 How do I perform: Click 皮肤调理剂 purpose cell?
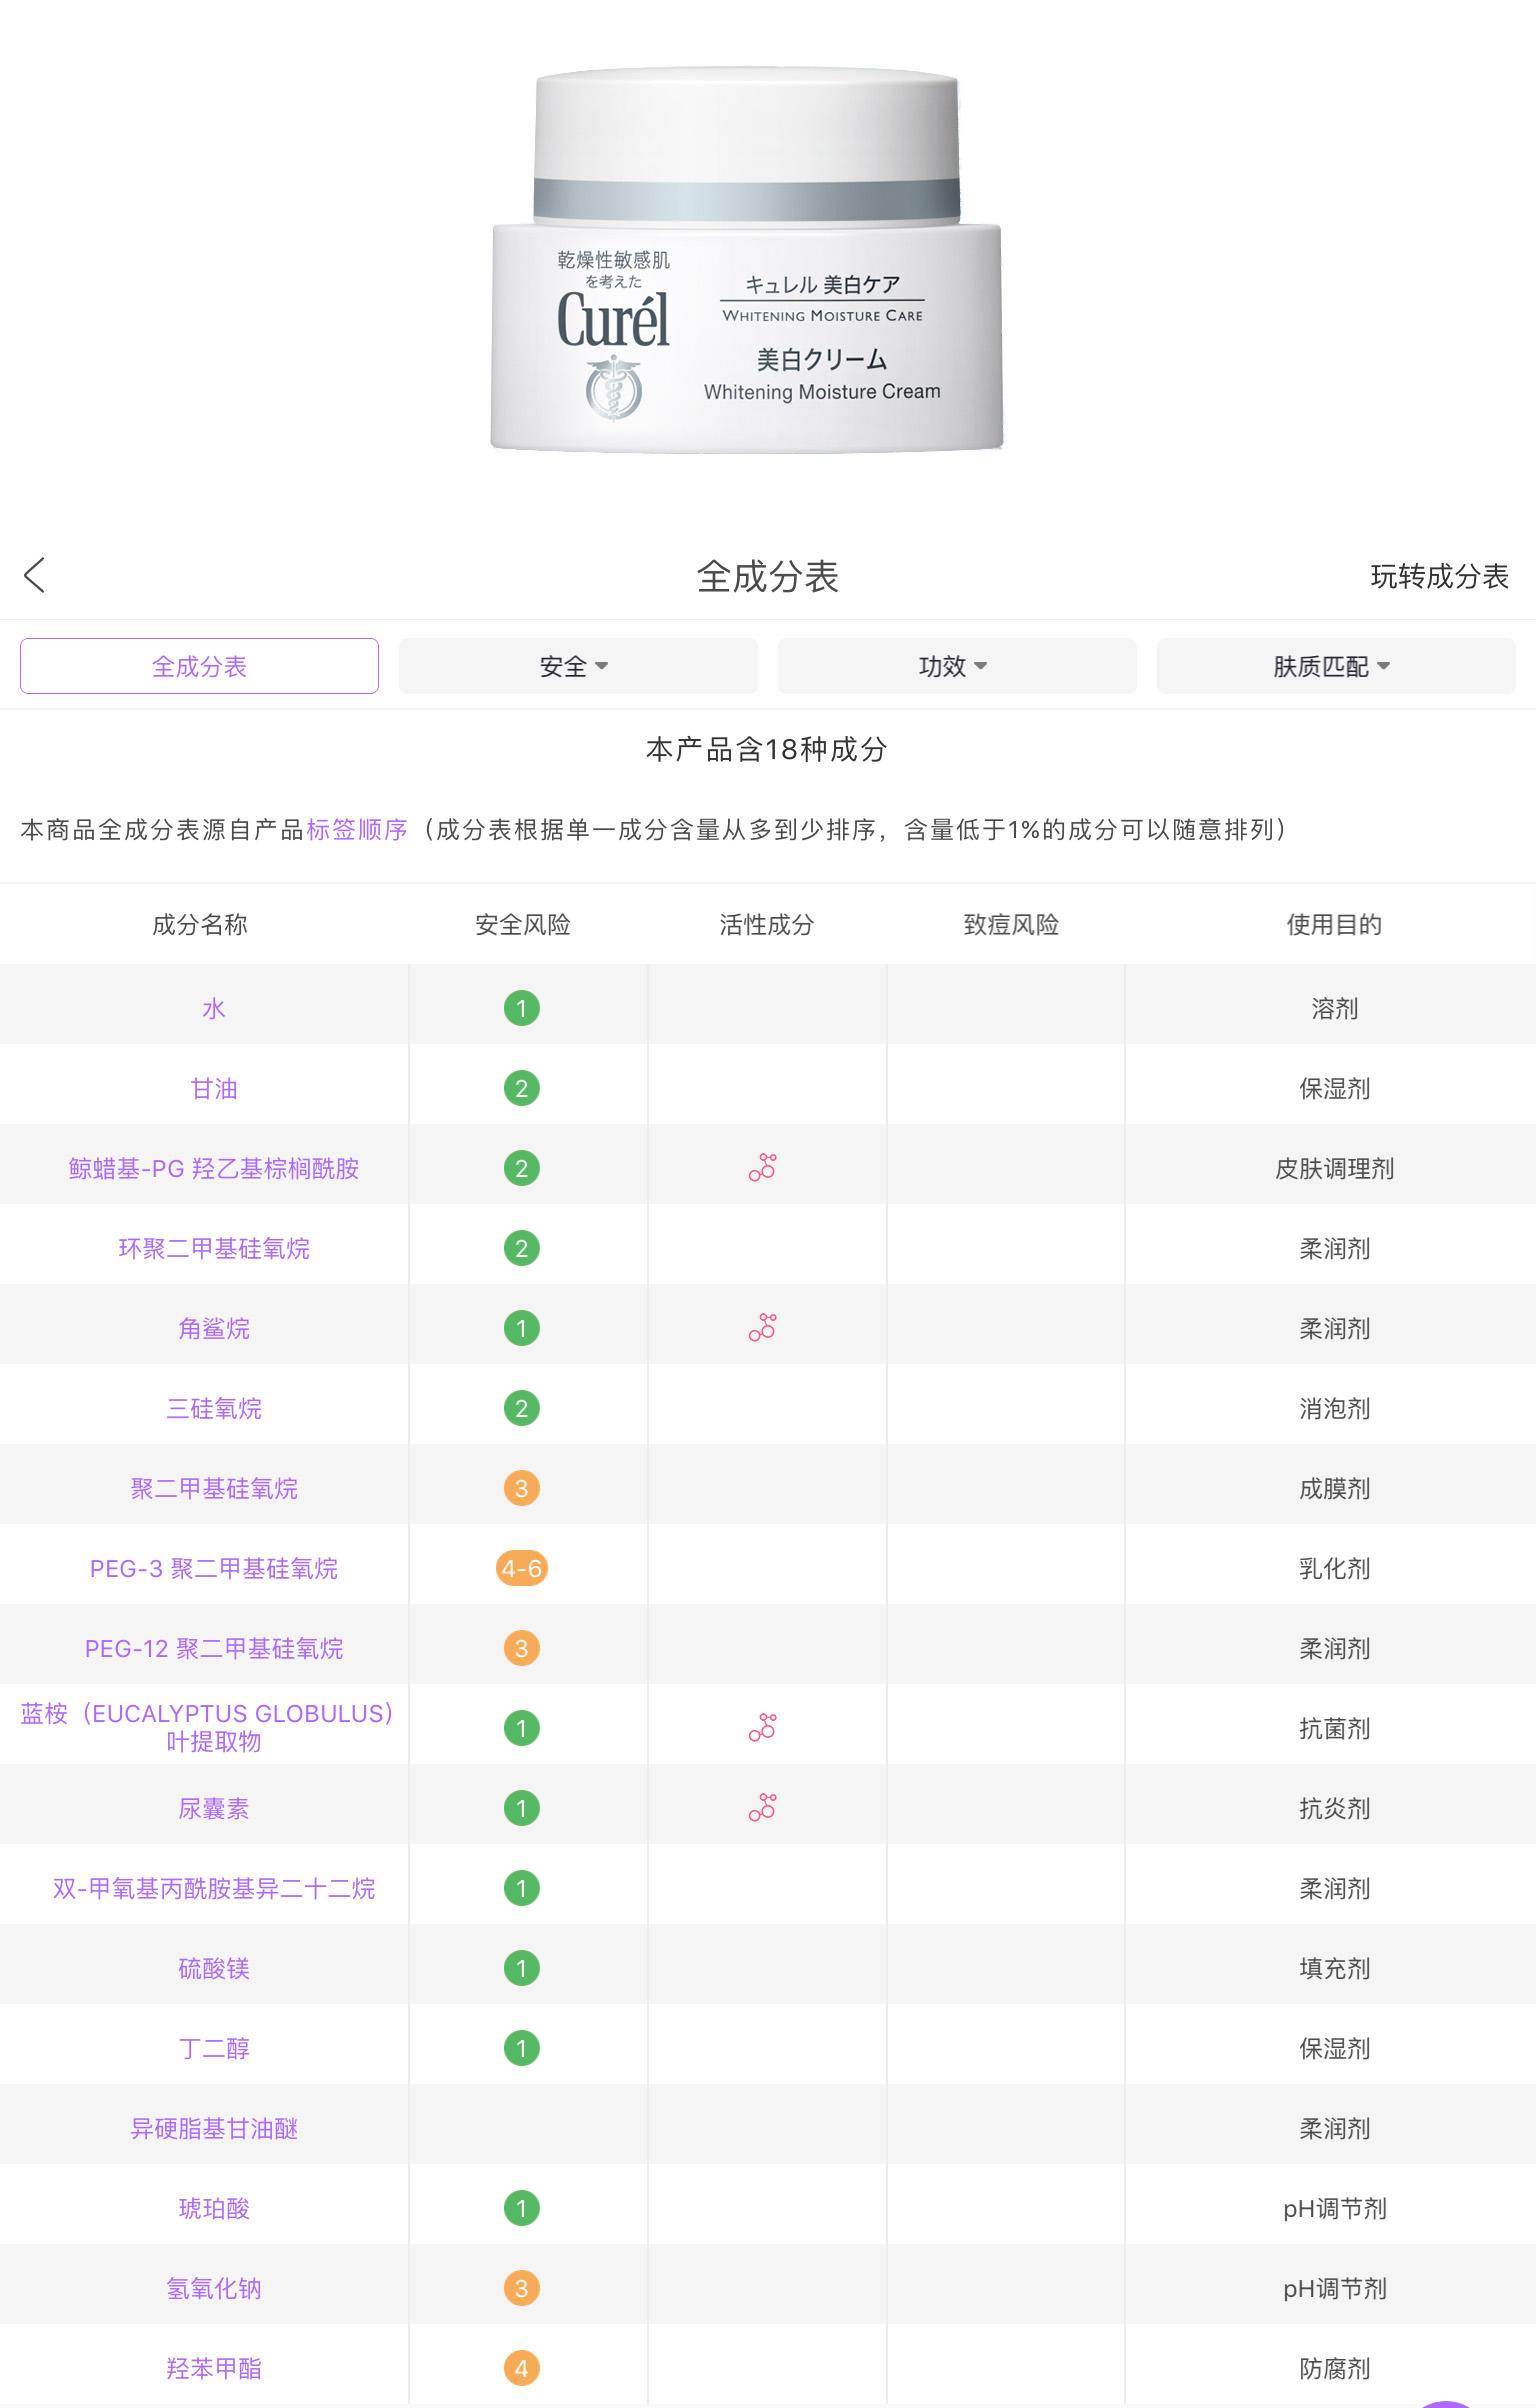coord(1335,1168)
